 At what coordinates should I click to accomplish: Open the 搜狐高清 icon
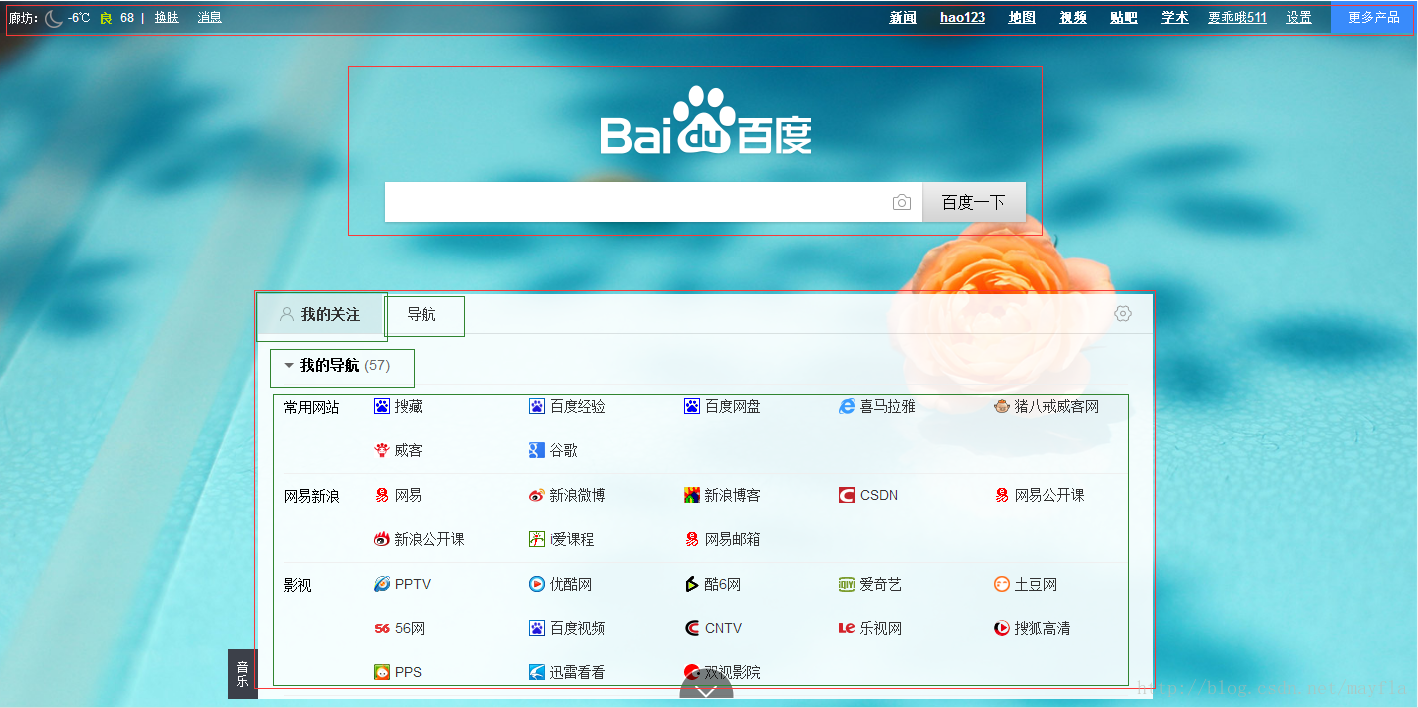tap(1002, 628)
